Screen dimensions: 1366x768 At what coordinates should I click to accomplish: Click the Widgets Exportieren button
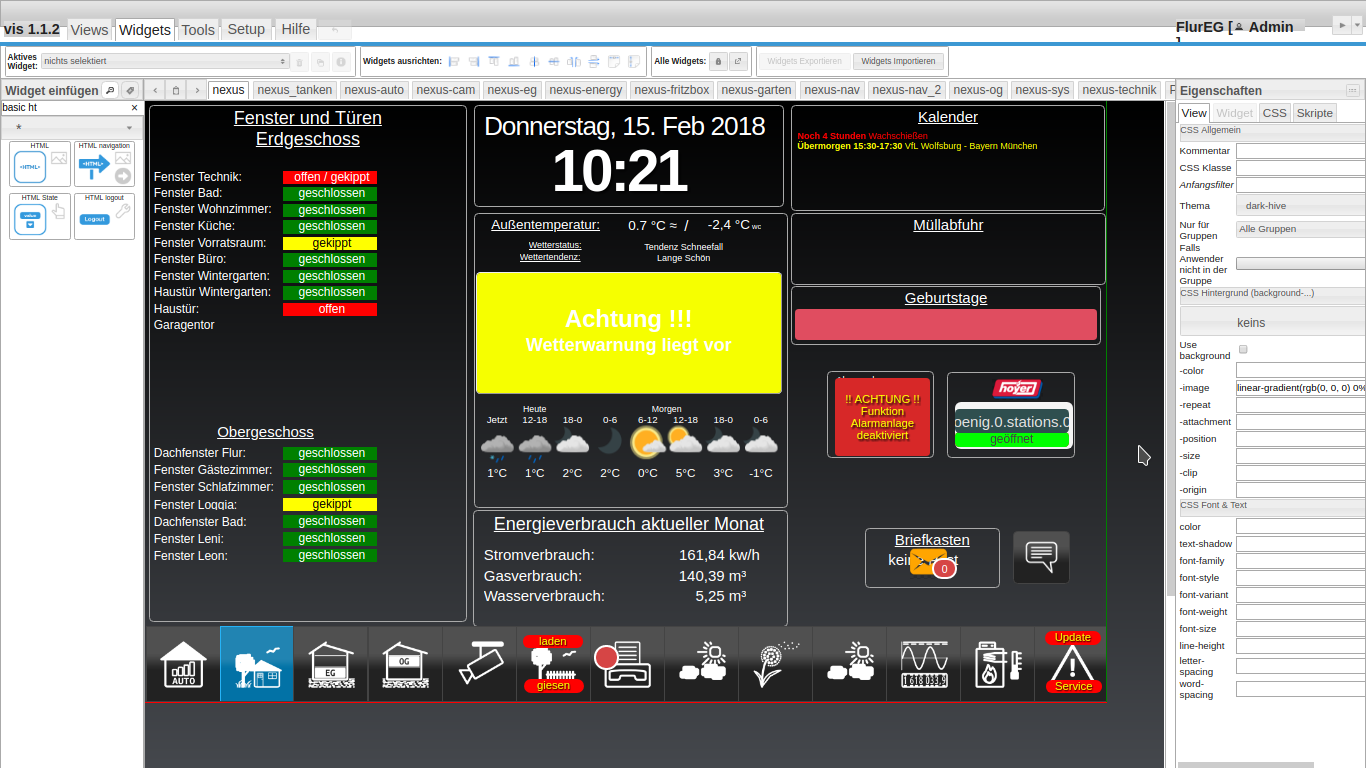point(805,61)
